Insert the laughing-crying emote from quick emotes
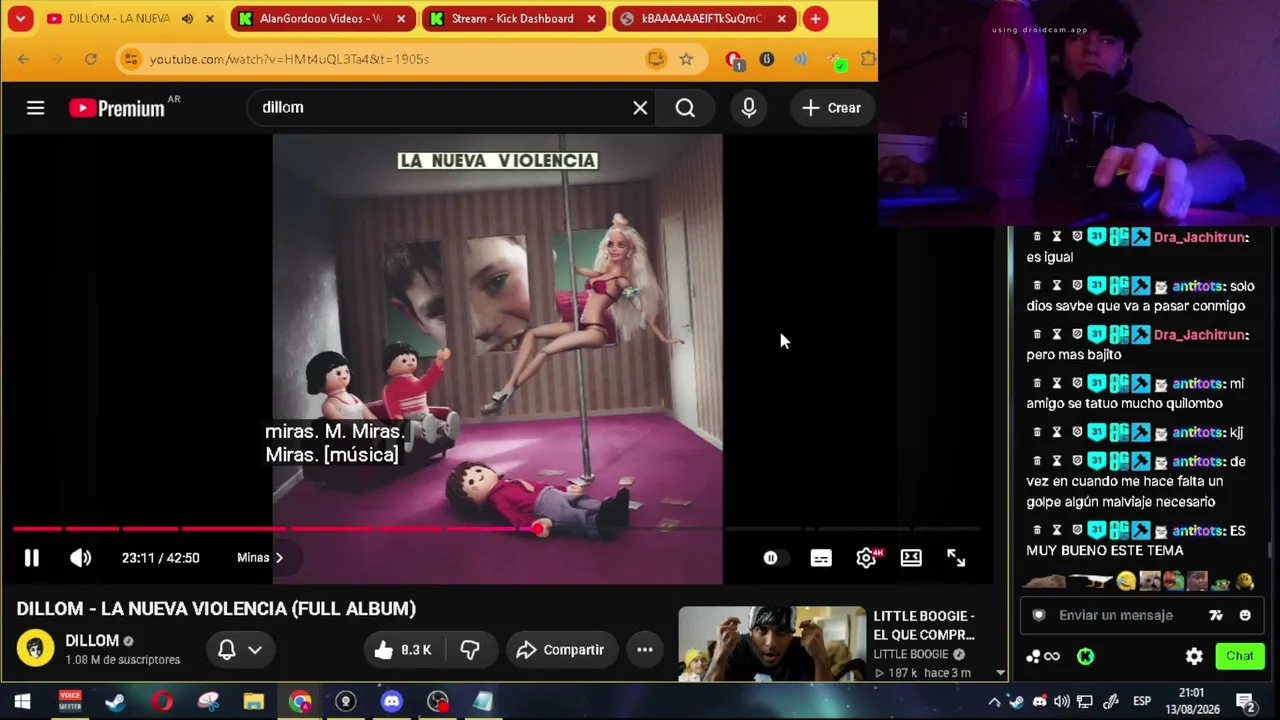The width and height of the screenshot is (1280, 720). (x=1126, y=581)
